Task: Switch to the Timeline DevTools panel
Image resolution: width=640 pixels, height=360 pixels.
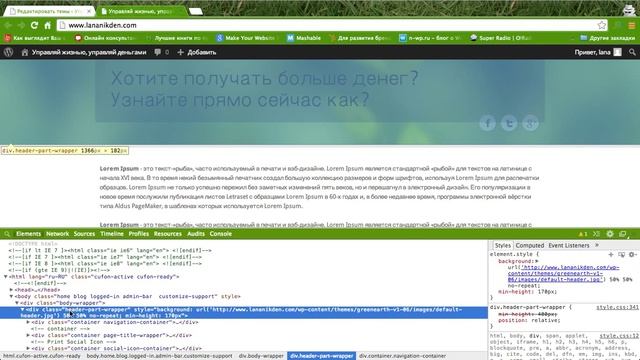Action: click(x=111, y=234)
